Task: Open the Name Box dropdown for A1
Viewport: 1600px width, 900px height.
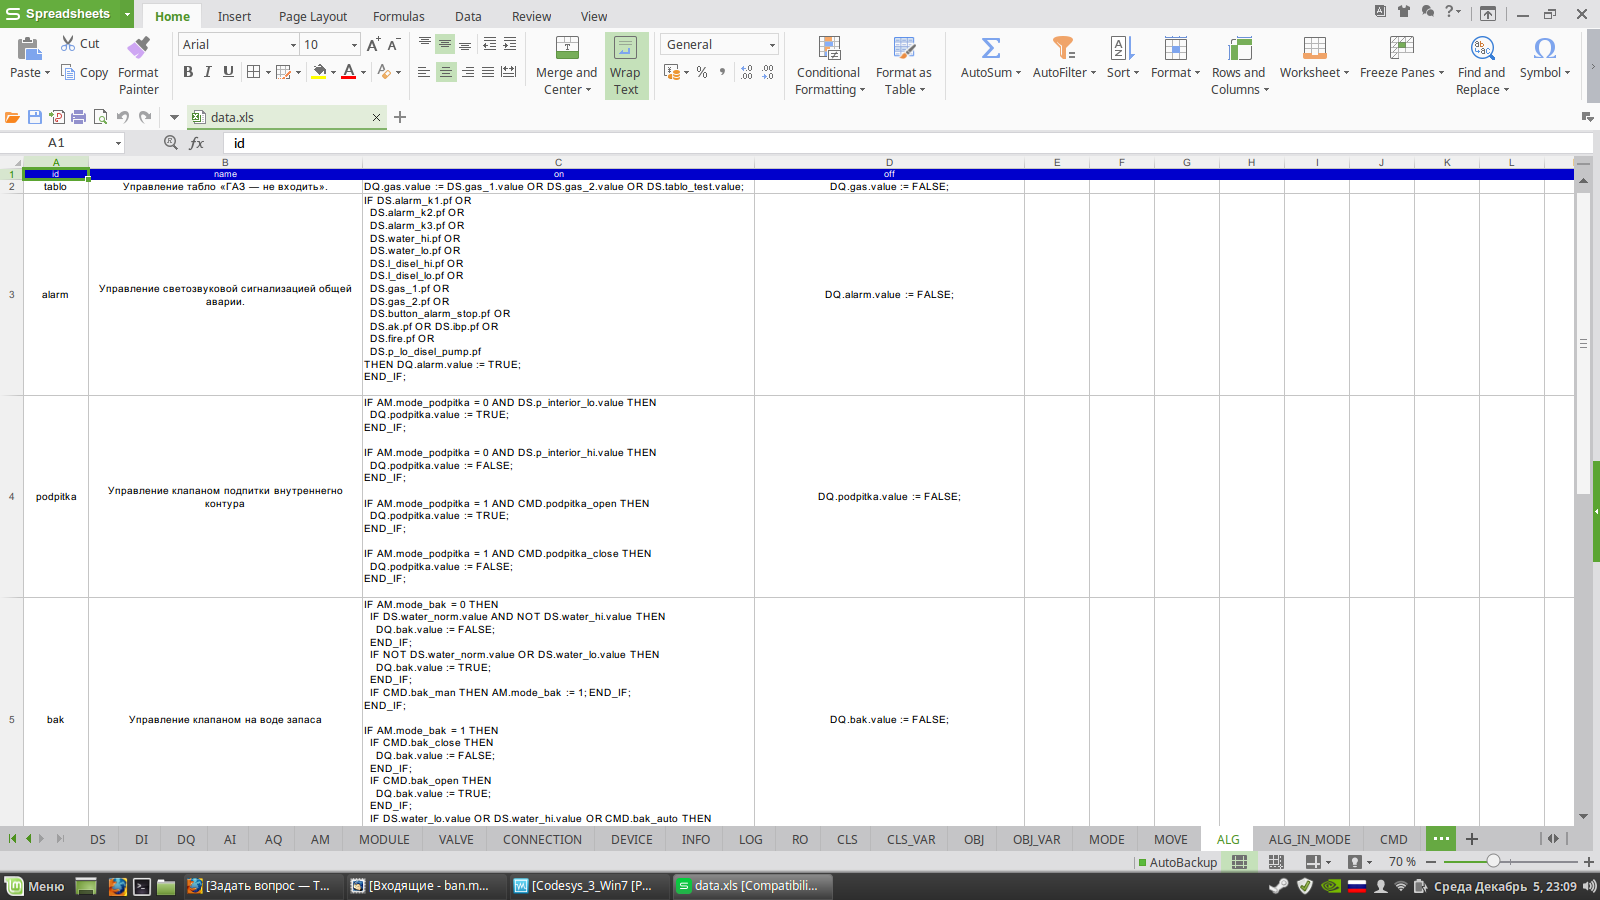Action: tap(118, 143)
